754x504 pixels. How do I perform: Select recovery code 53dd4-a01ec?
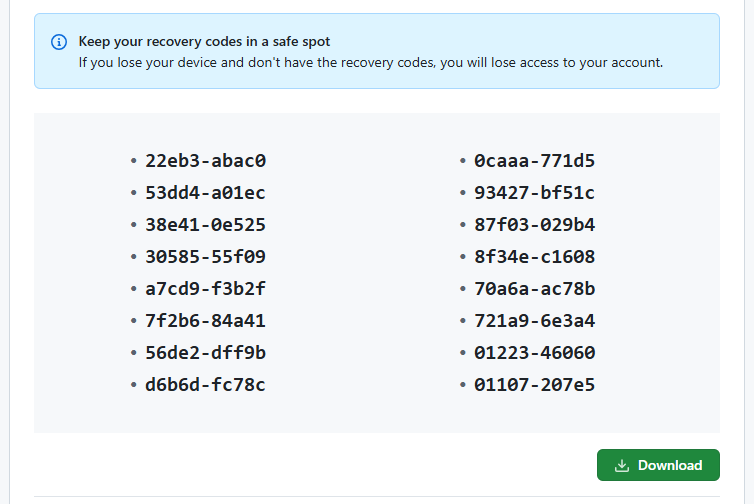[x=205, y=192]
